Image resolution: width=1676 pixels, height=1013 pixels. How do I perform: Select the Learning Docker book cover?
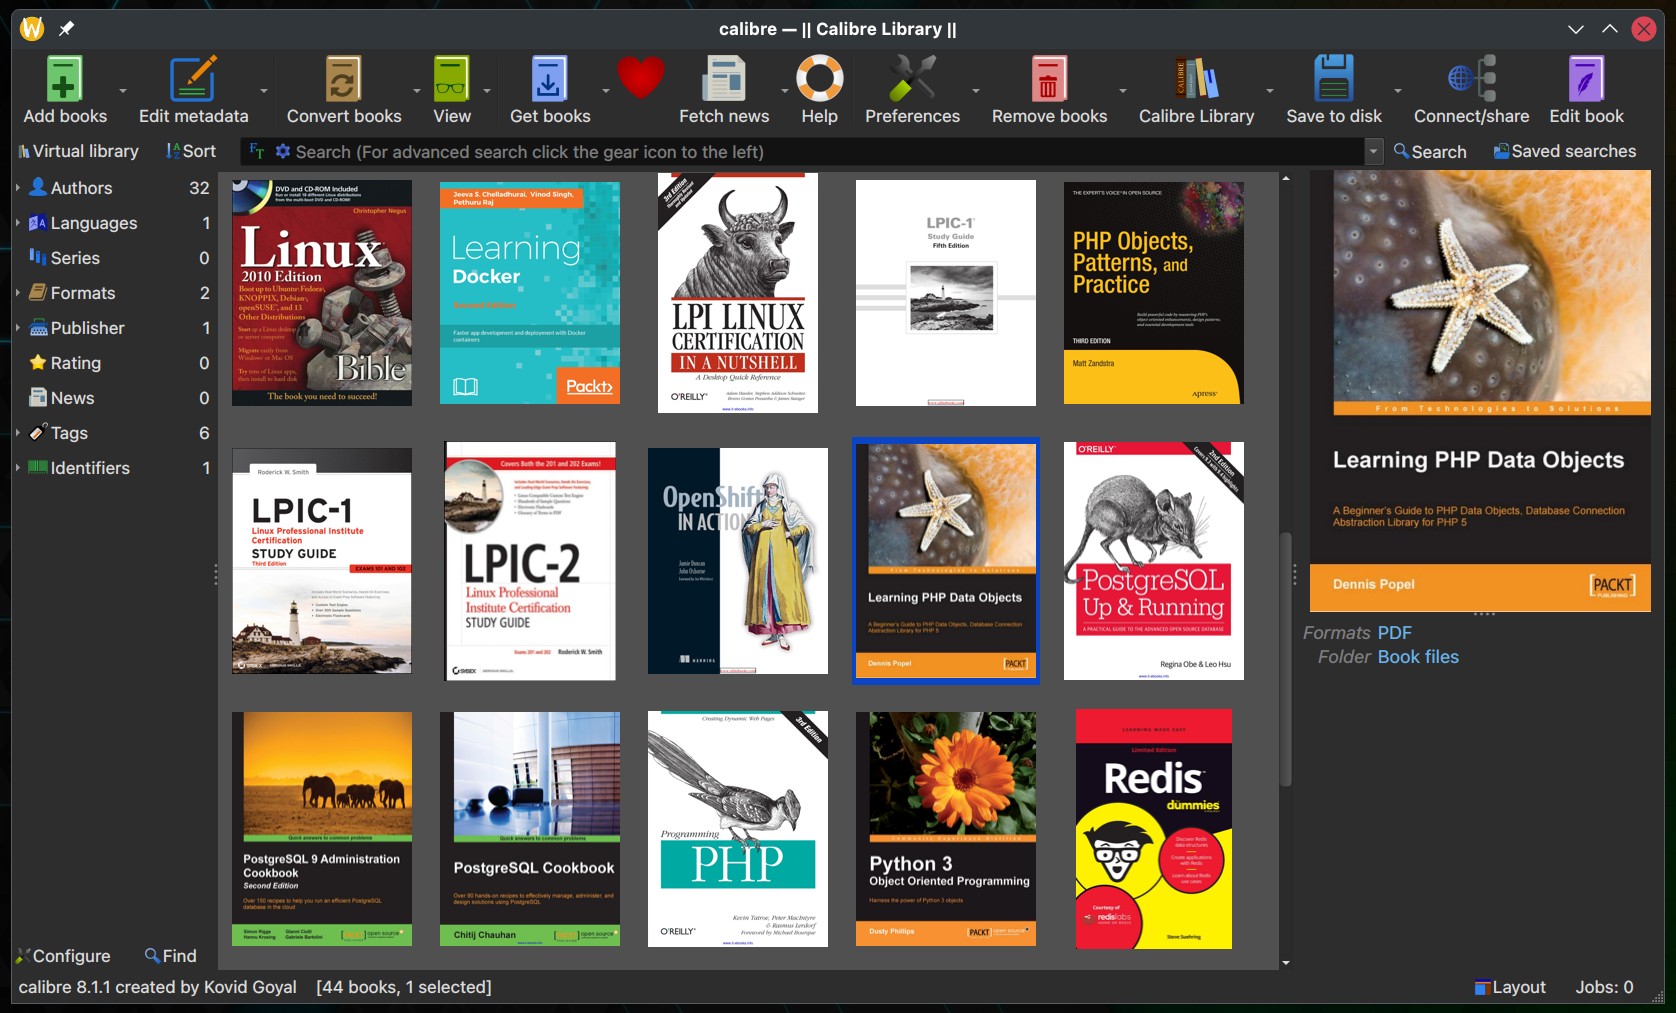530,293
